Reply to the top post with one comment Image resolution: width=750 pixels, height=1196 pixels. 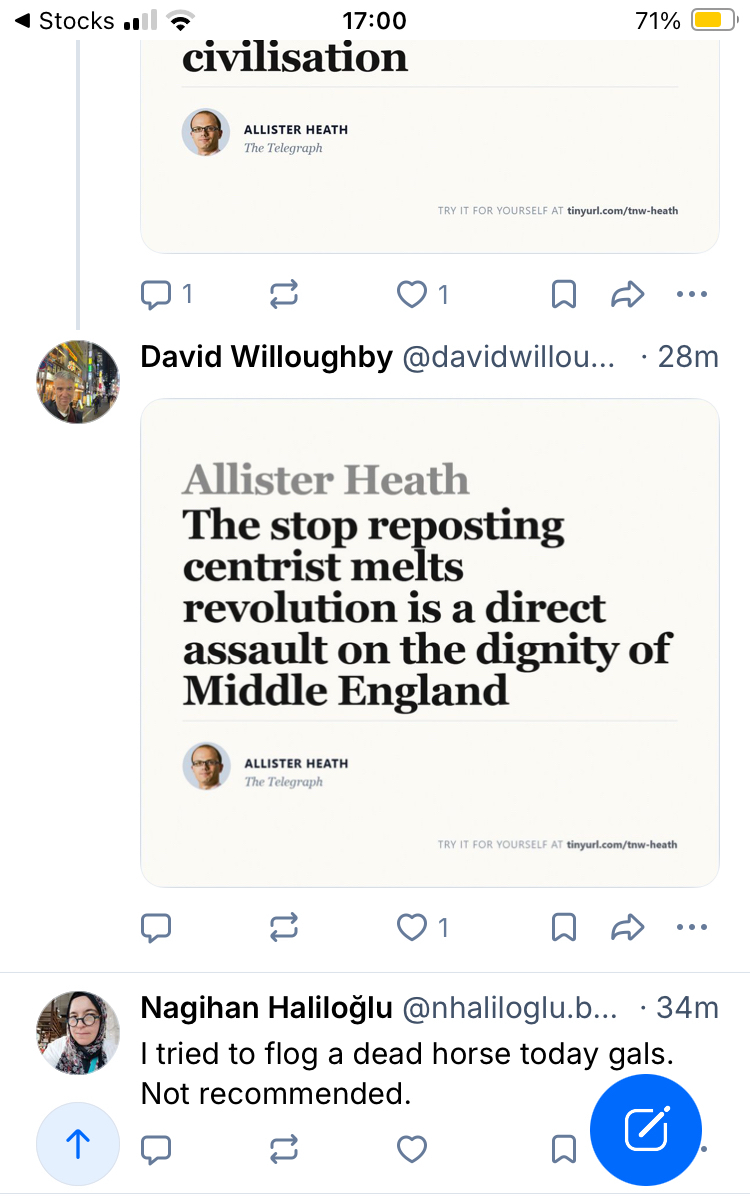(155, 294)
